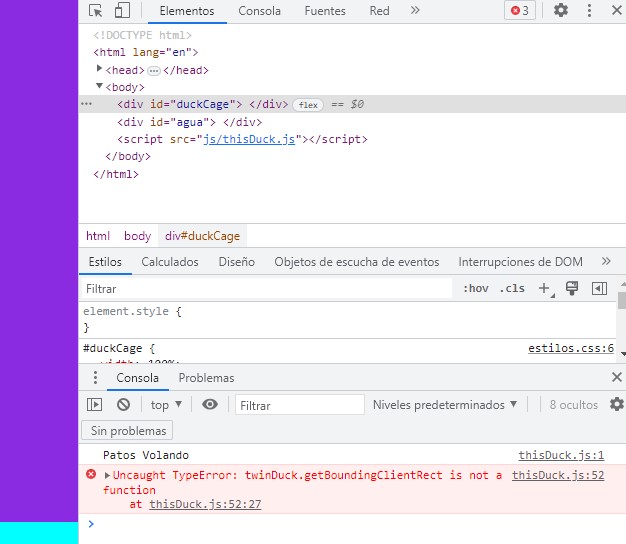Open Interrupciones de DOM pane

tap(520, 262)
